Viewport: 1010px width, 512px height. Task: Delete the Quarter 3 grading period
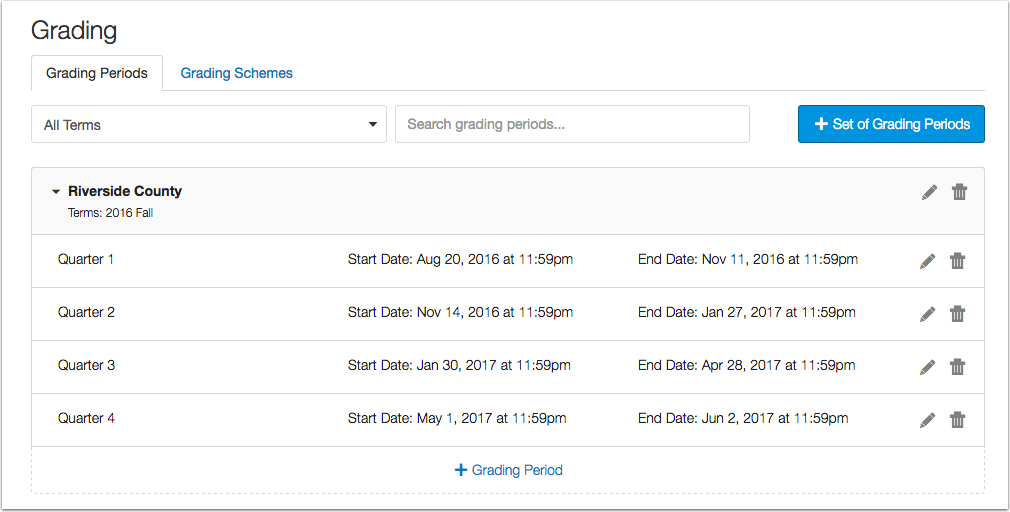click(x=957, y=367)
